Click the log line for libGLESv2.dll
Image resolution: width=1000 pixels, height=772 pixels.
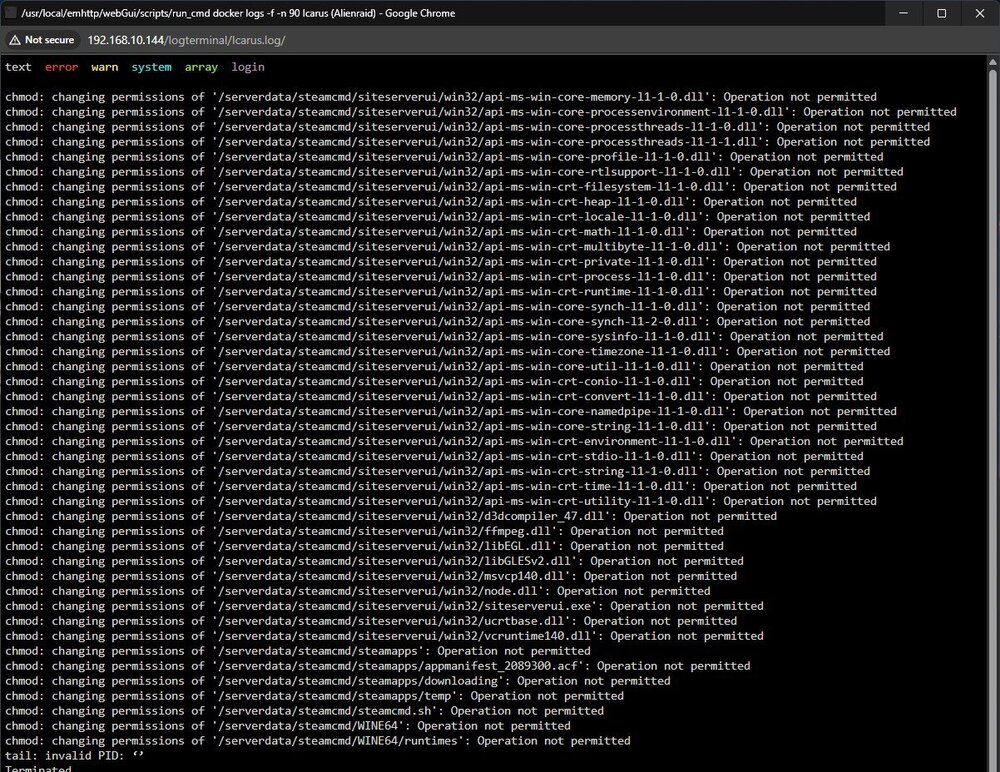tap(374, 561)
